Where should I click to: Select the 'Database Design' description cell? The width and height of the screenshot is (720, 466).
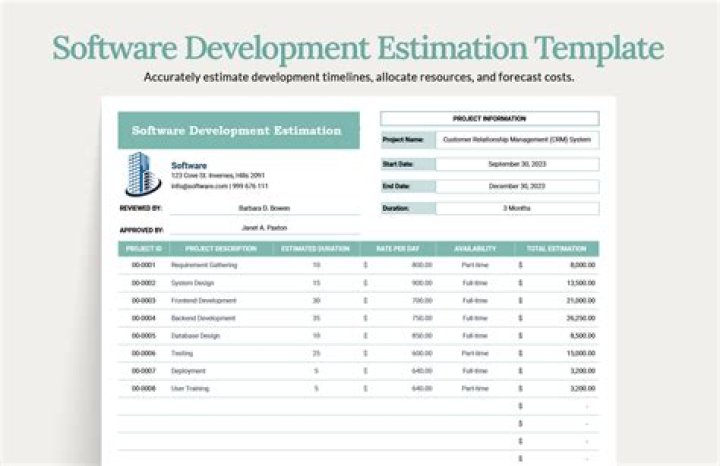[x=196, y=336]
